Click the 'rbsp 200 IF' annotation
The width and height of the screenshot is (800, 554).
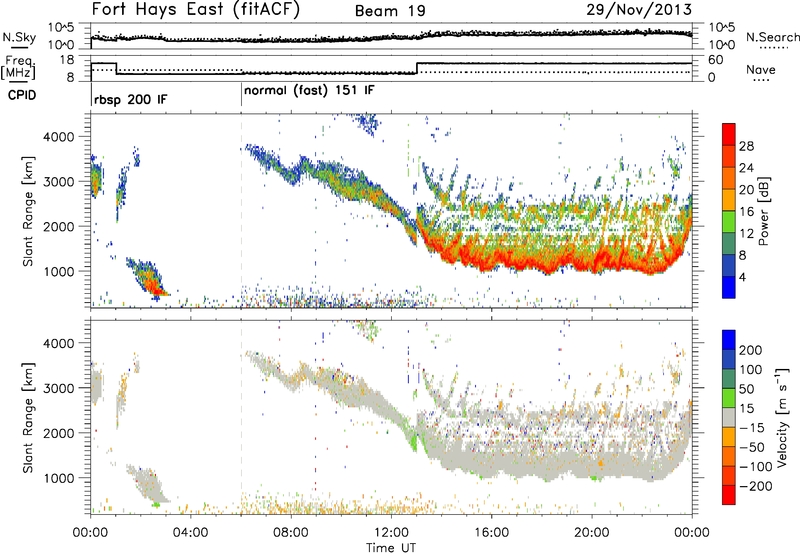pyautogui.click(x=130, y=99)
